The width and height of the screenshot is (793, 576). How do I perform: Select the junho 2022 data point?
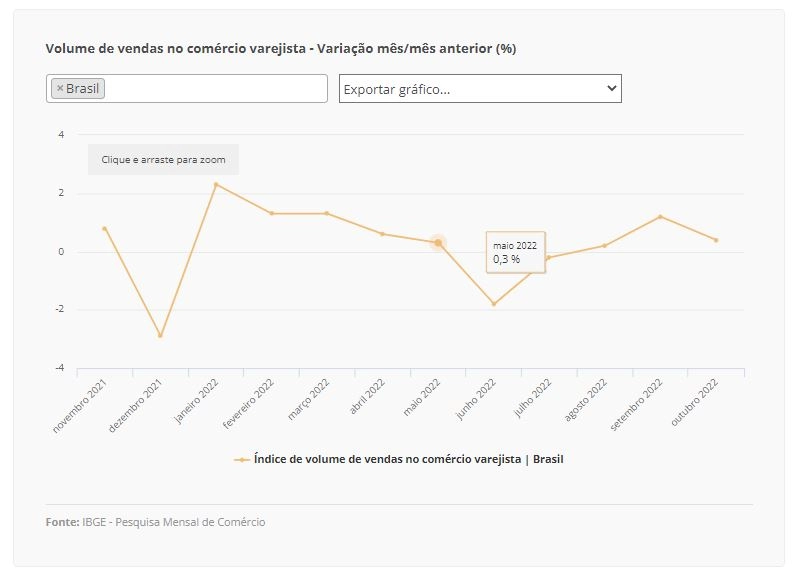(x=494, y=304)
